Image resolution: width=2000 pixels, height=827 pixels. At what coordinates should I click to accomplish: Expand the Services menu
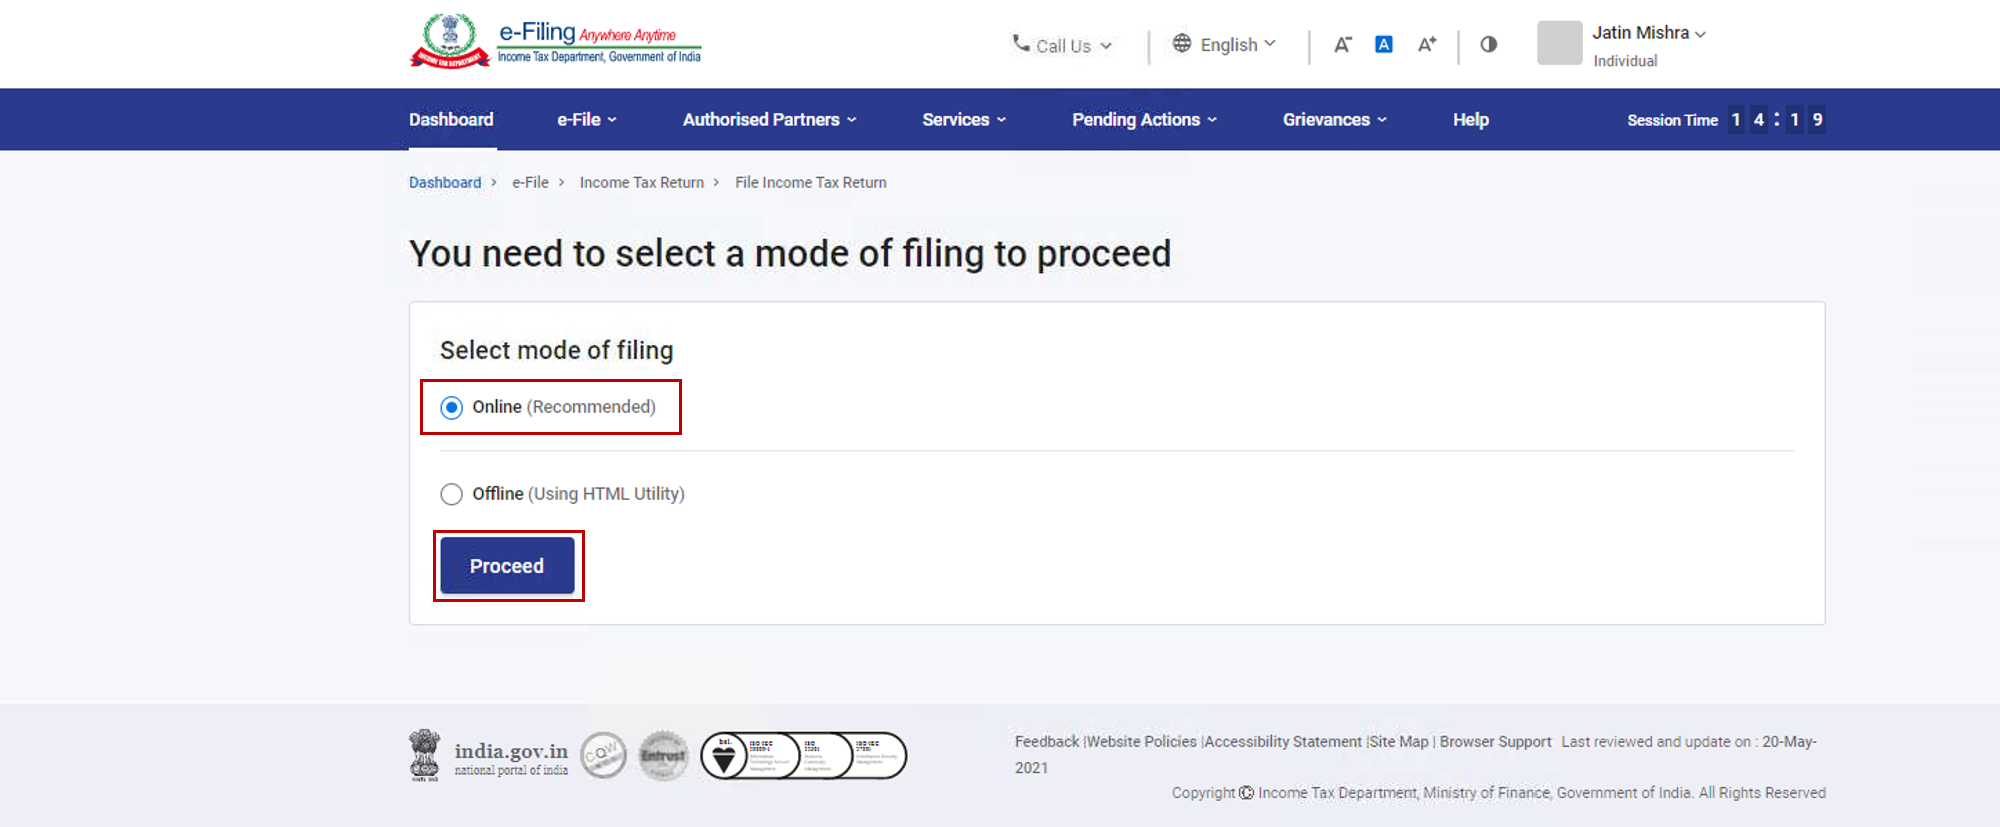click(964, 119)
